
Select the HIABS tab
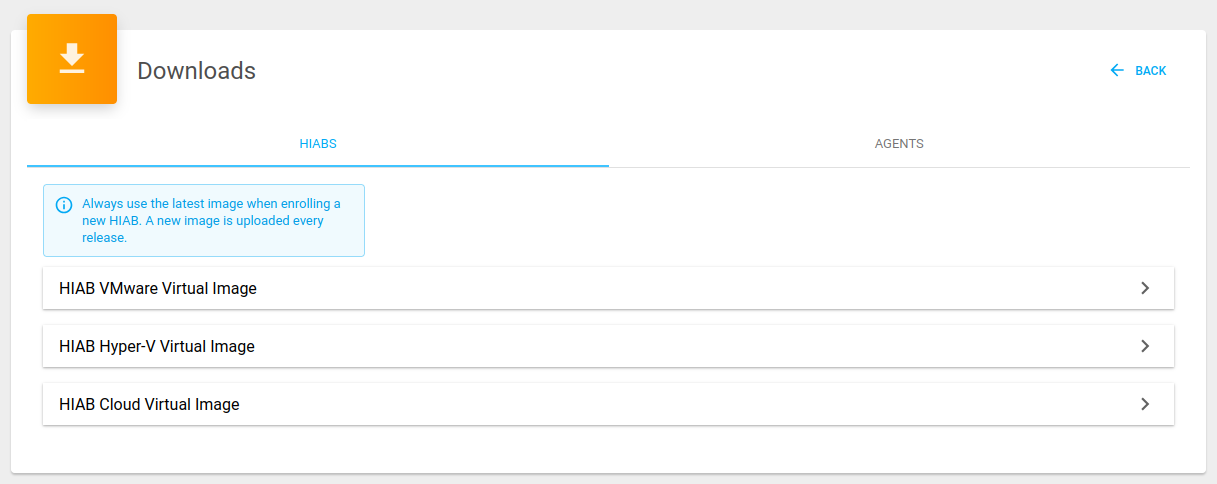click(x=318, y=144)
